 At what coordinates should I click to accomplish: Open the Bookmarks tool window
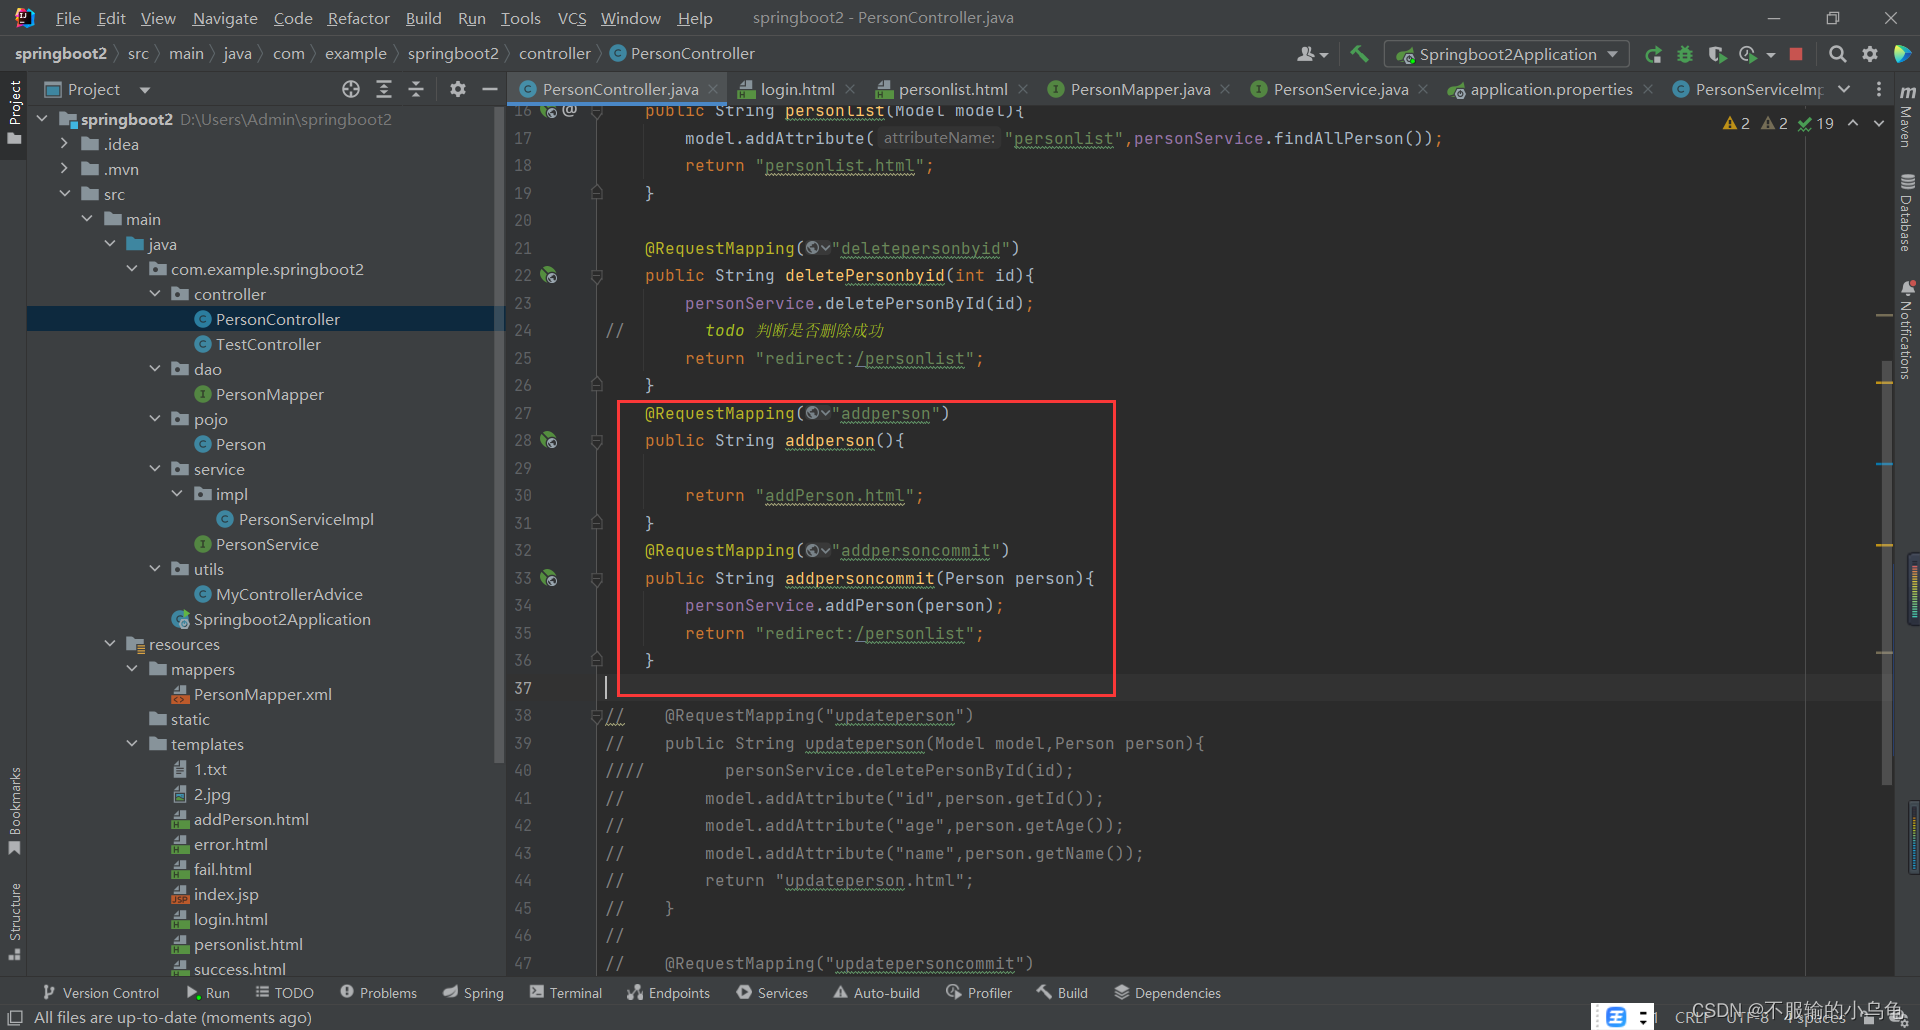pos(14,811)
